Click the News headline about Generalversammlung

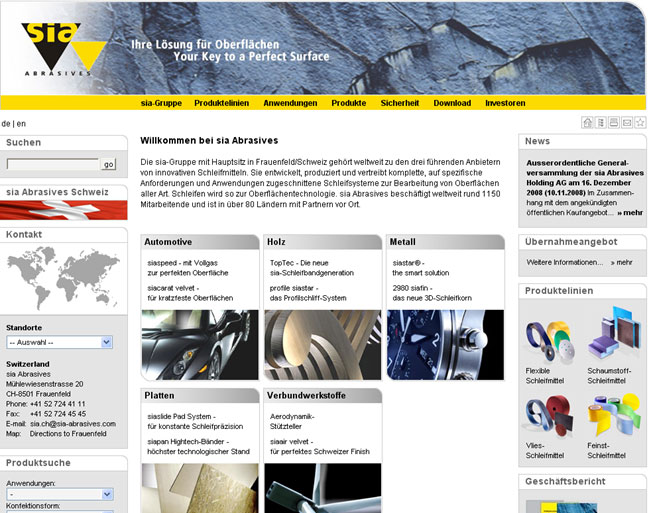coord(585,178)
